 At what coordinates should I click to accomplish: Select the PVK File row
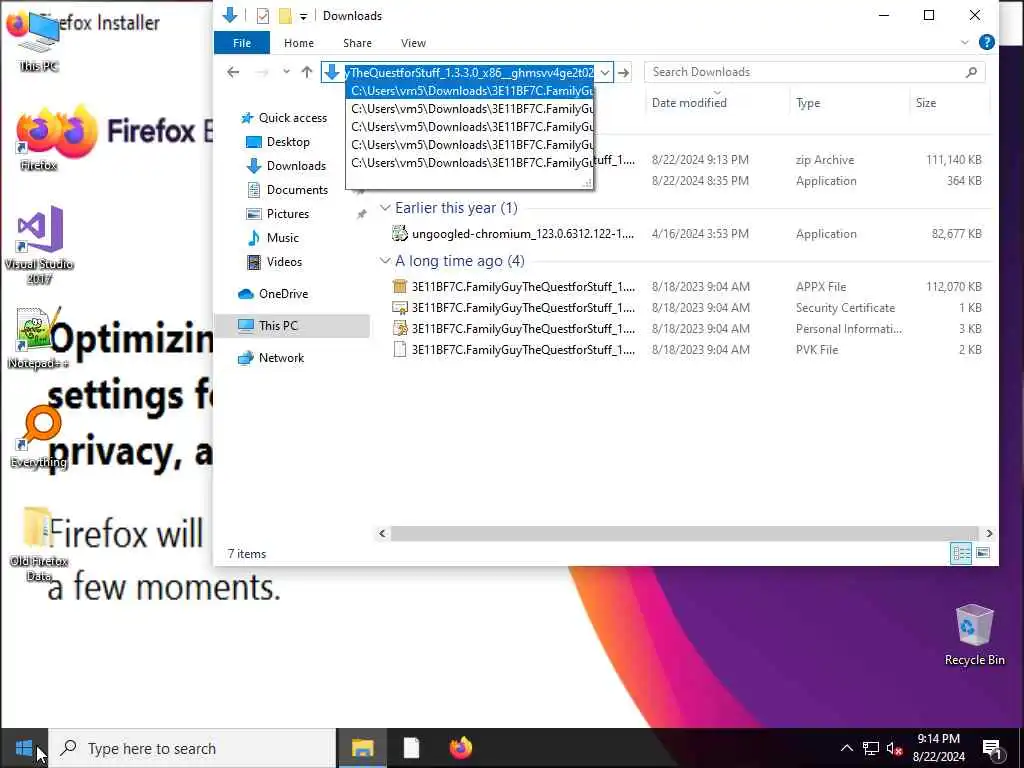point(688,349)
